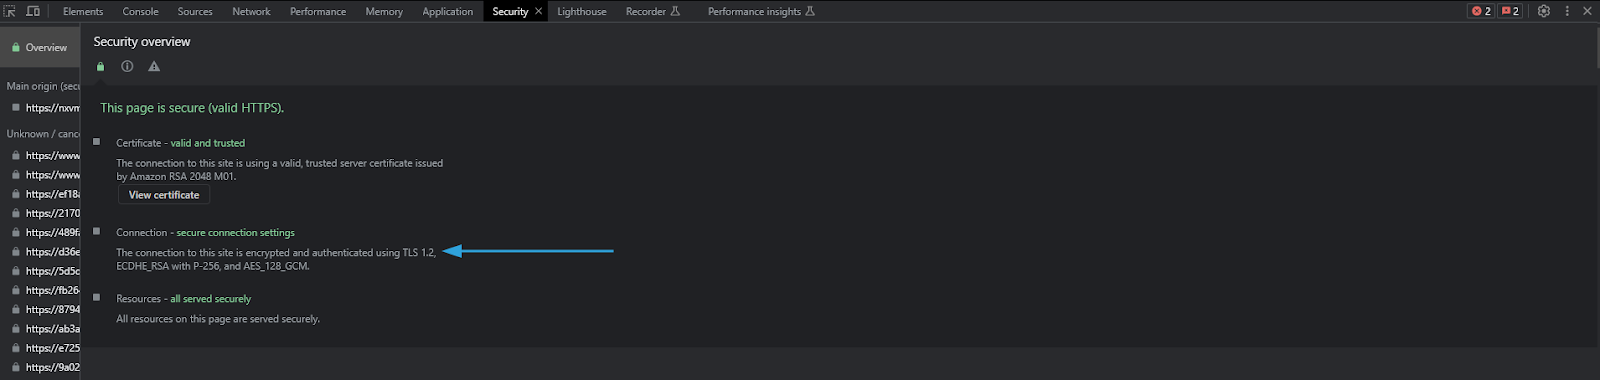1600x380 pixels.
Task: Click the Performance insights flask icon
Action: point(810,11)
